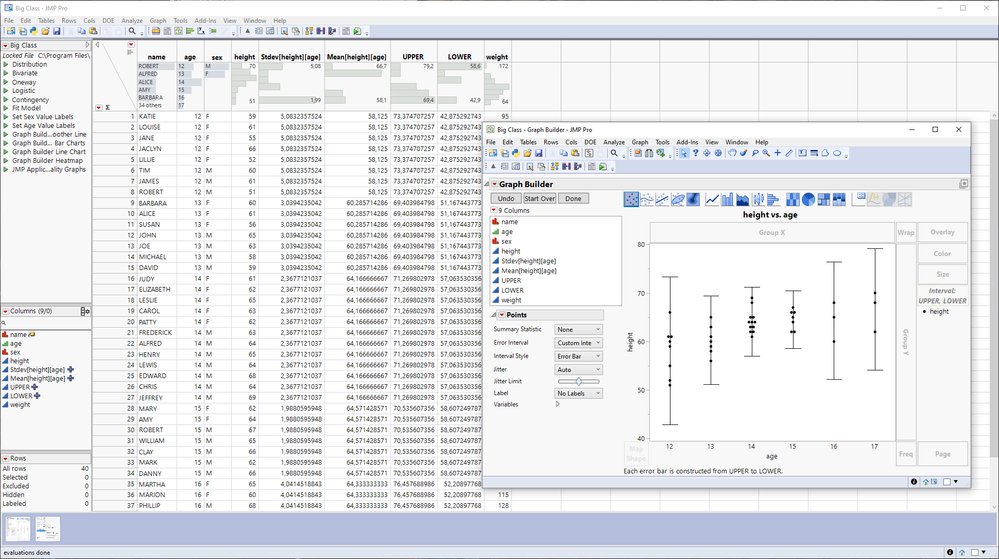Screen dimensions: 999x559
Task: Run the Bivariate table script
Action: (6, 73)
